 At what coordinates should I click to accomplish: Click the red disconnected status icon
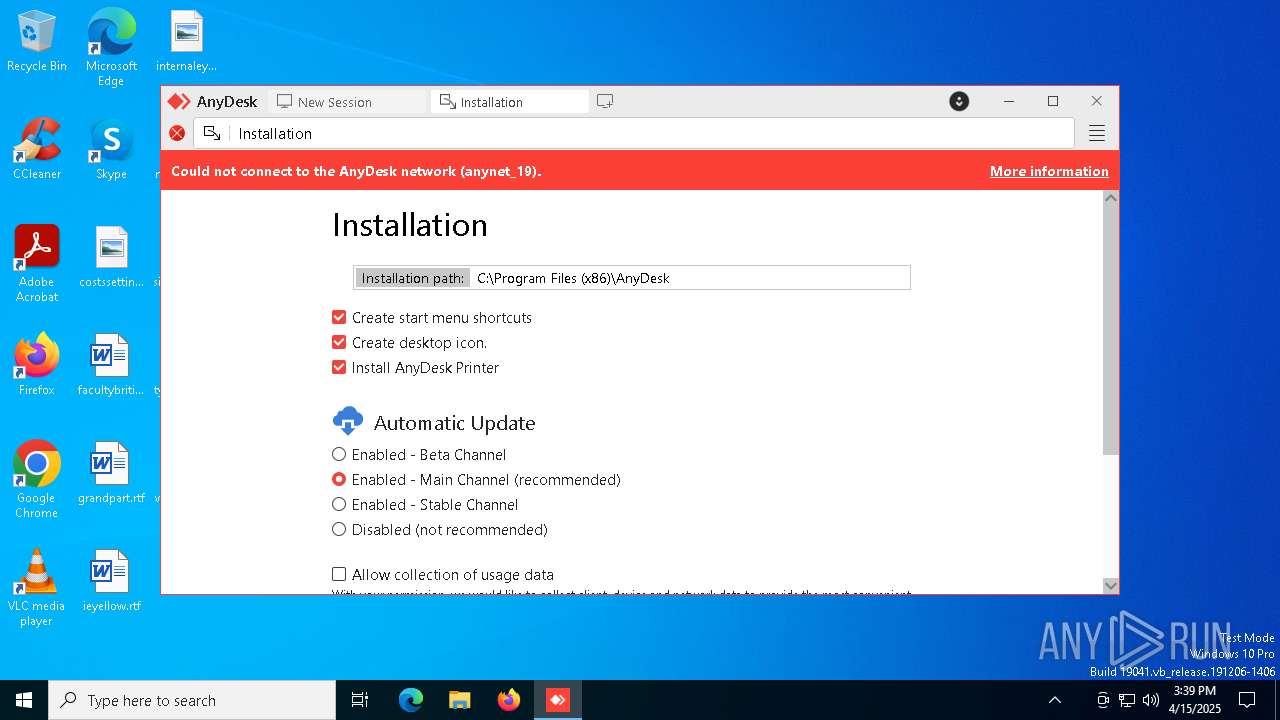177,133
